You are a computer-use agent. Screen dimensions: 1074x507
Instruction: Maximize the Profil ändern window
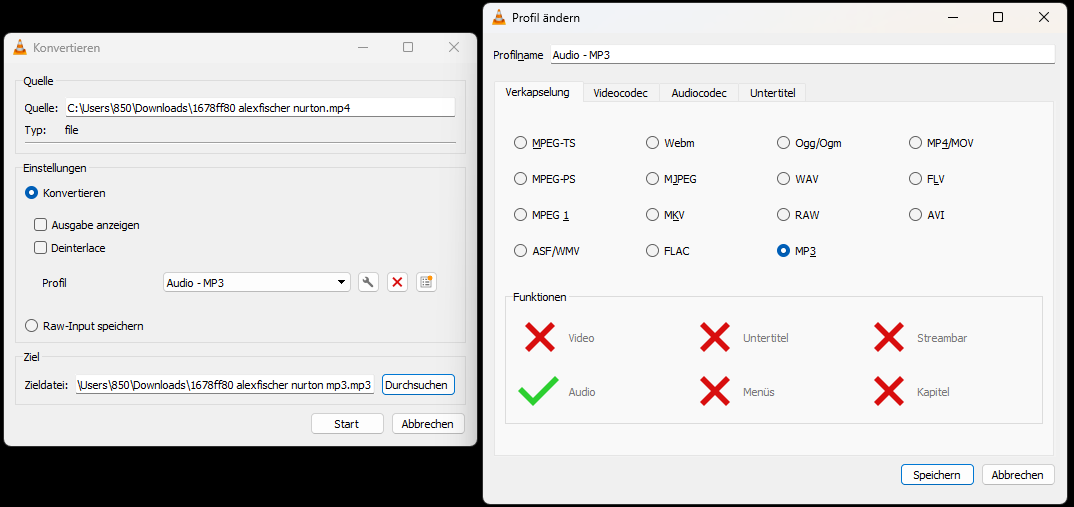(998, 18)
